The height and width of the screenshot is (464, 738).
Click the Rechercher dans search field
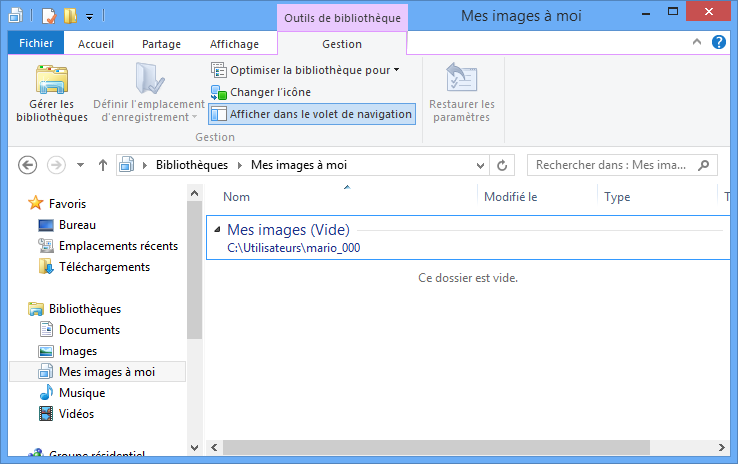tap(622, 165)
